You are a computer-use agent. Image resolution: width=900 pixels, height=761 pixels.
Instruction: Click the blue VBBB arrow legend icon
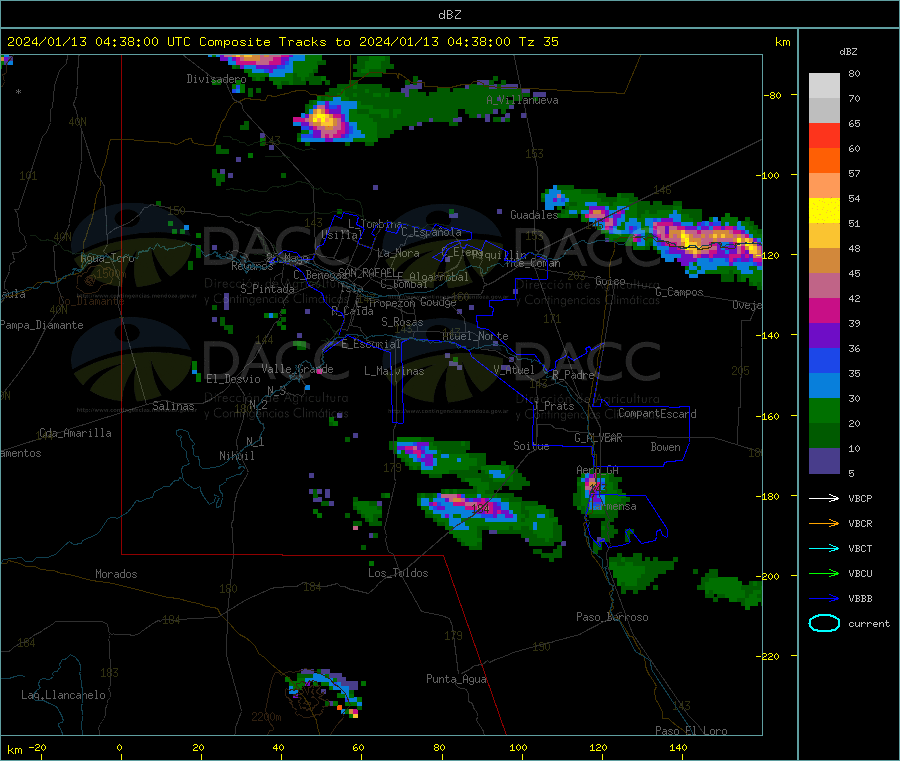tap(824, 598)
